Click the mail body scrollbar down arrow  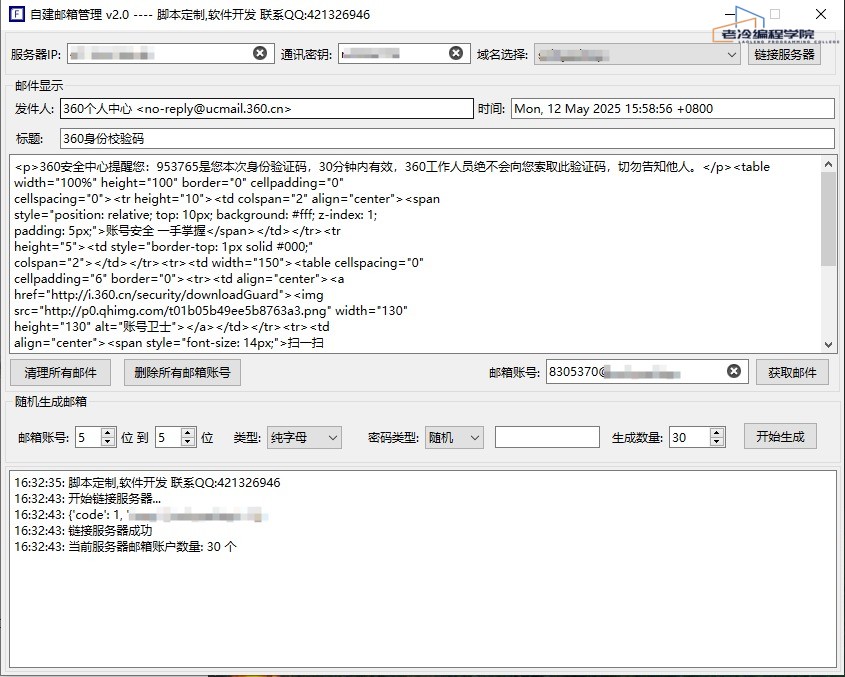coord(828,345)
